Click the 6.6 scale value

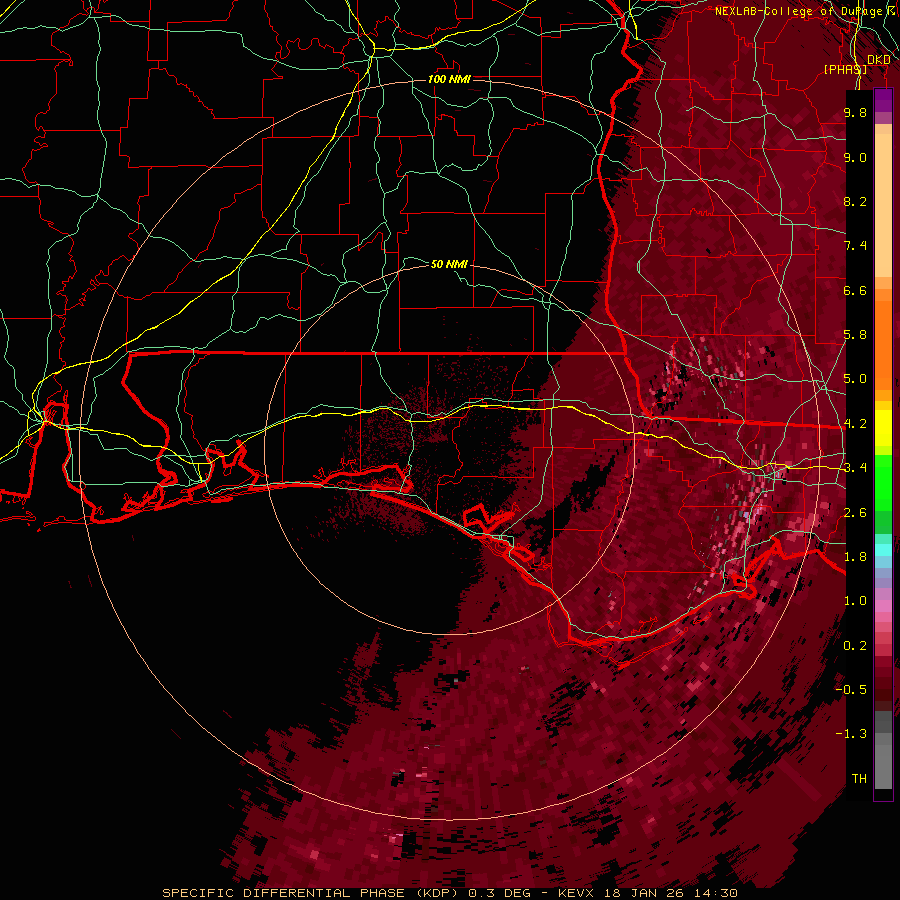855,290
